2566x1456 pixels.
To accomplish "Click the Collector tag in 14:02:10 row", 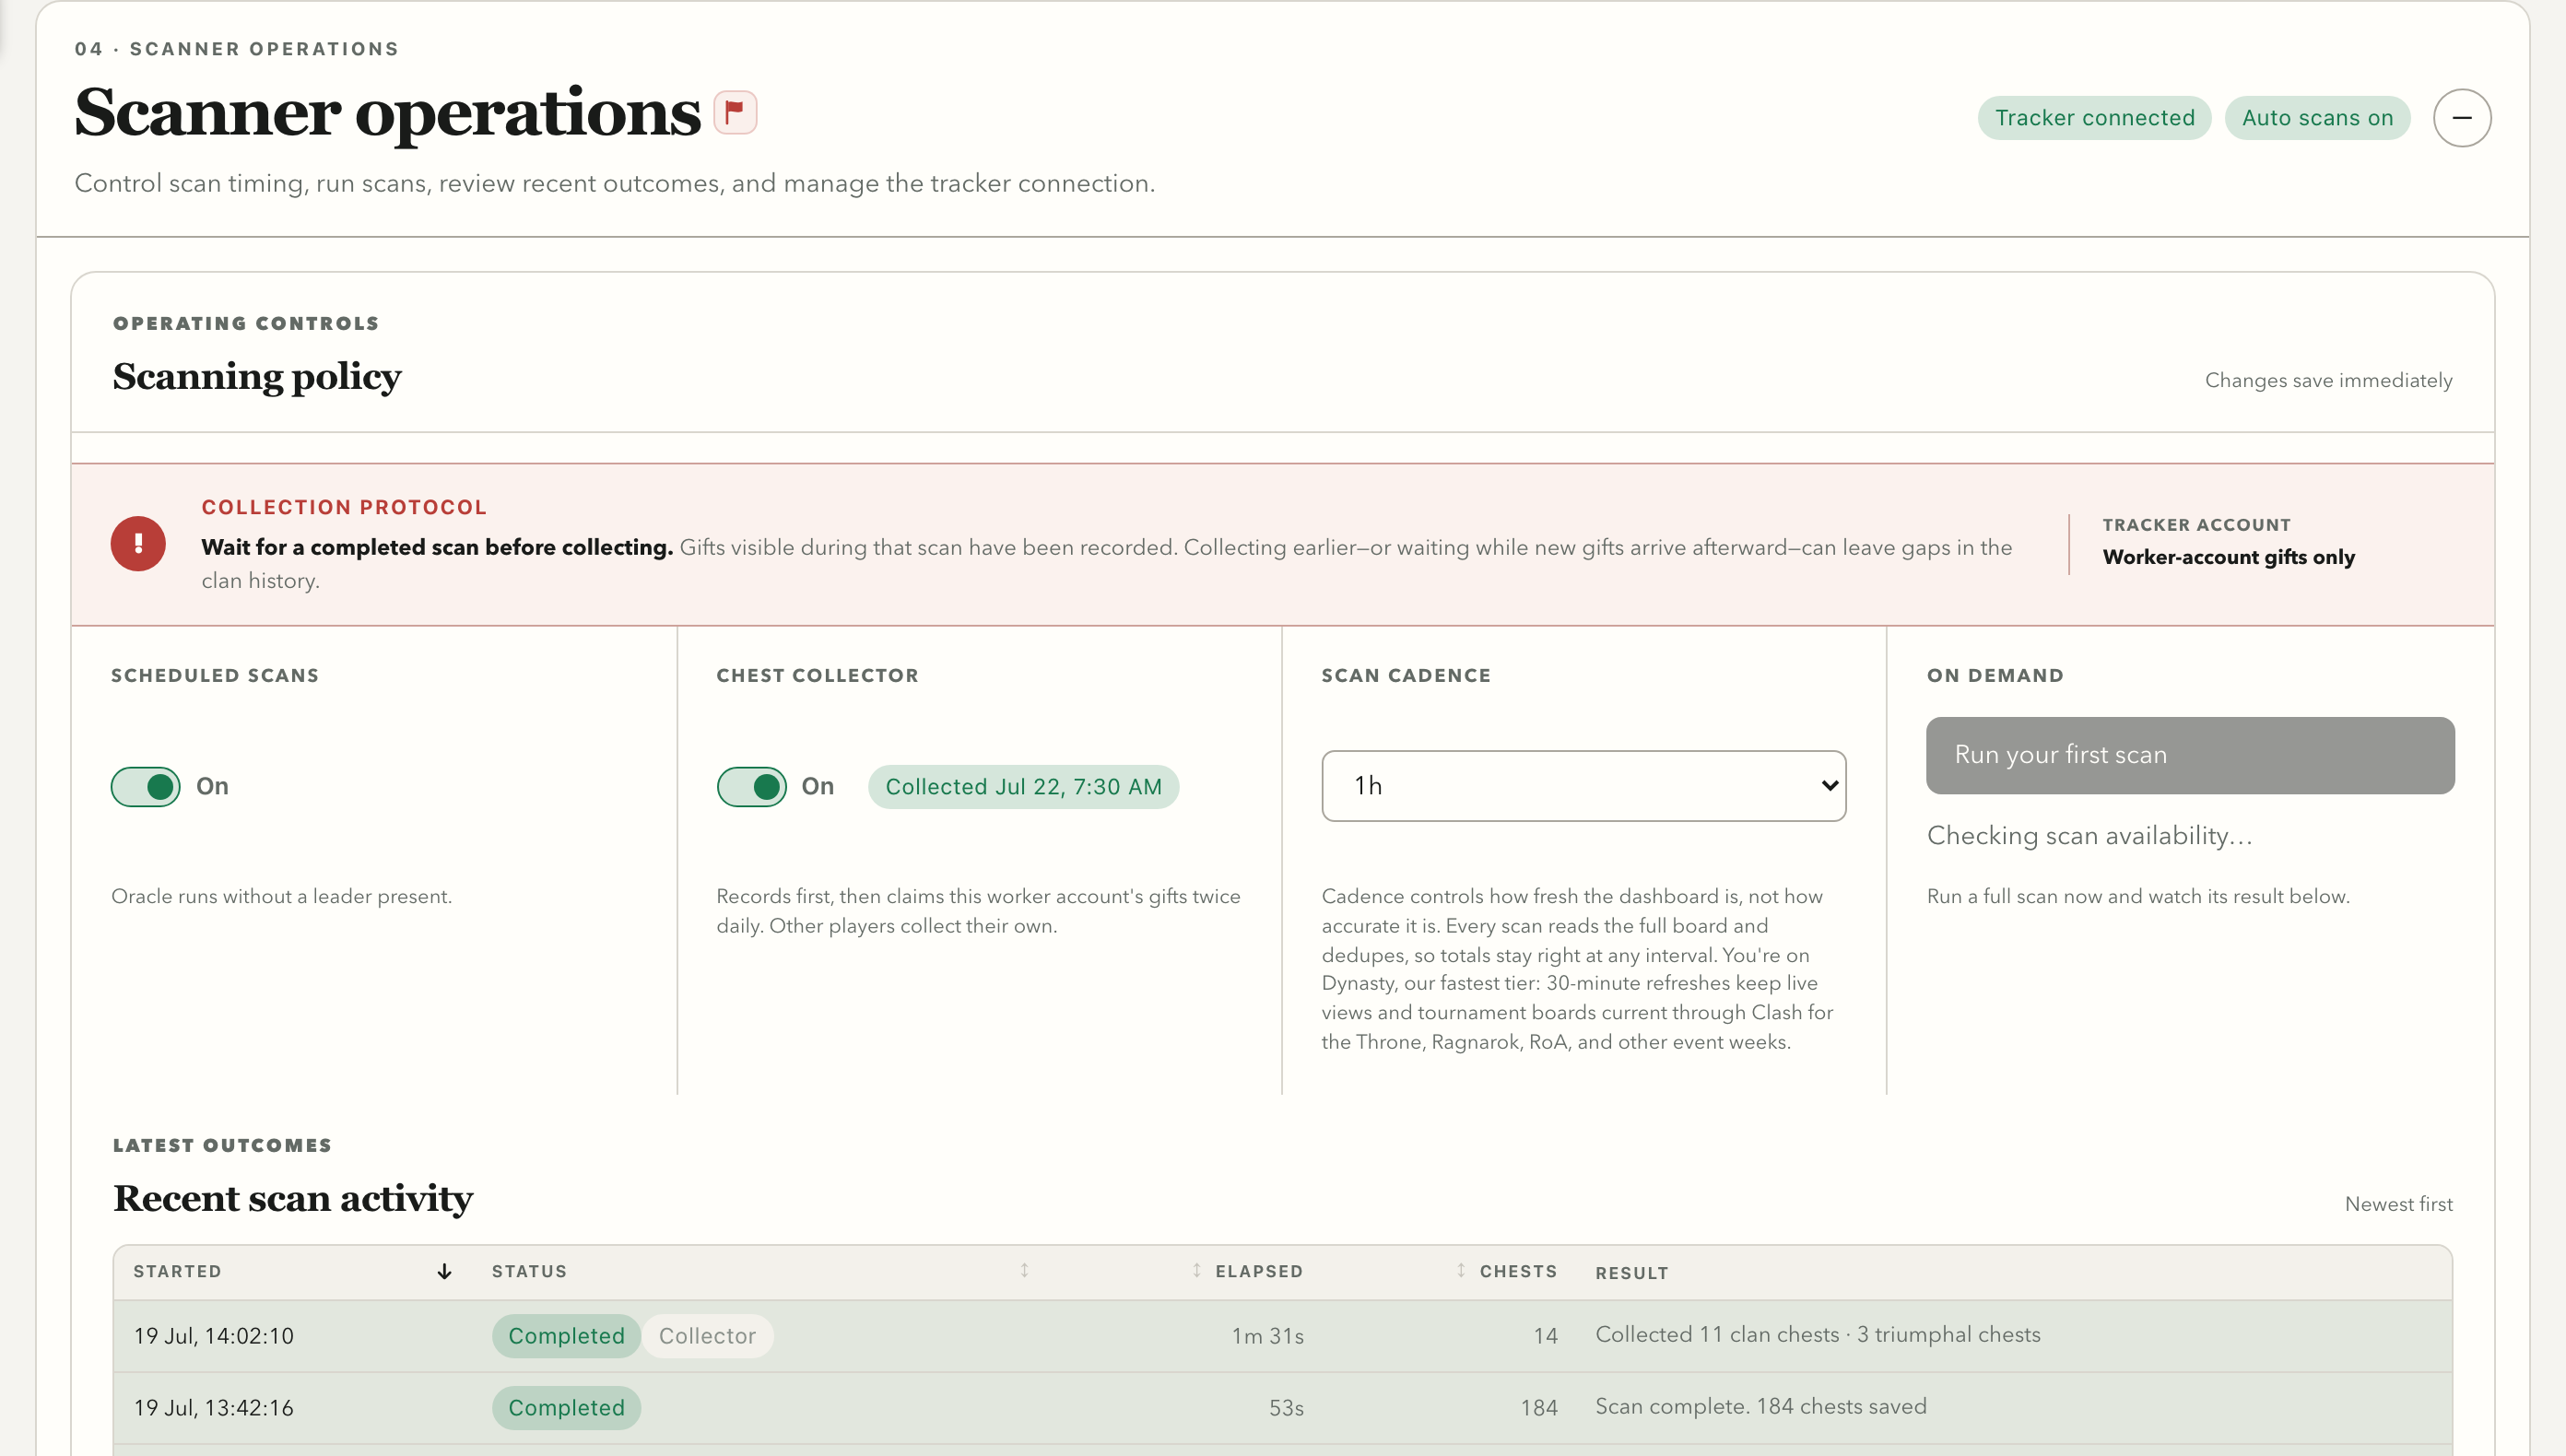I will click(707, 1336).
